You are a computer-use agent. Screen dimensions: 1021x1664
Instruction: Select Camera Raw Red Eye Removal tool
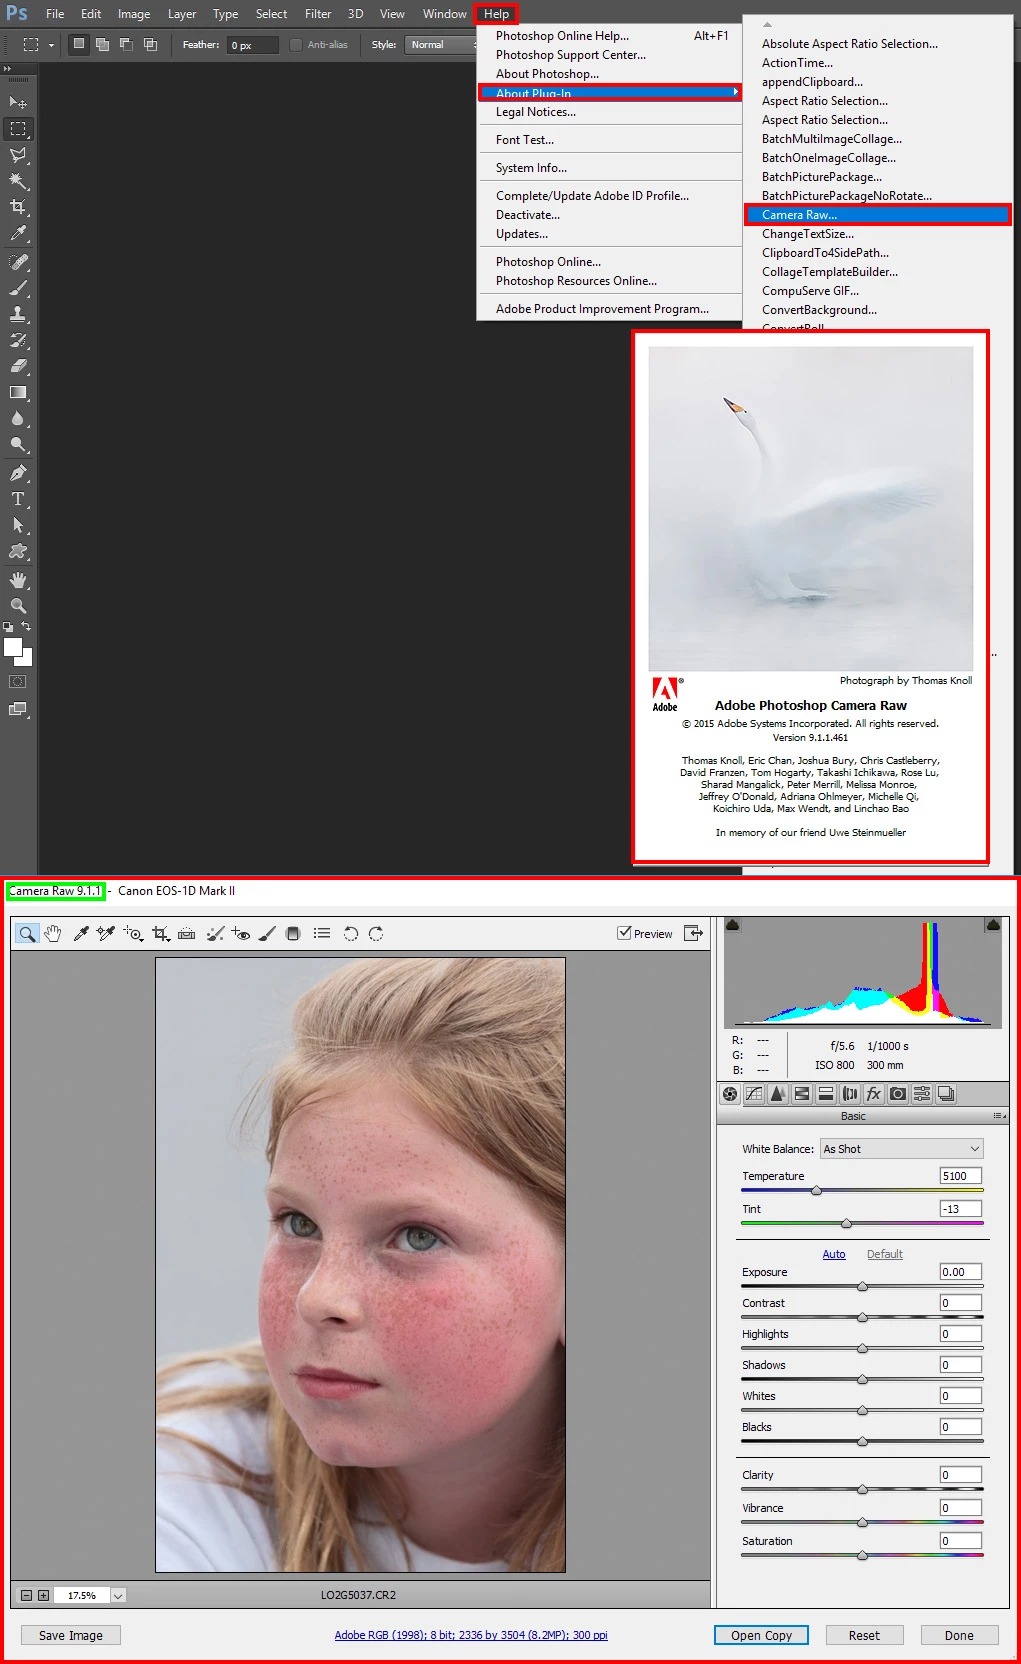241,933
